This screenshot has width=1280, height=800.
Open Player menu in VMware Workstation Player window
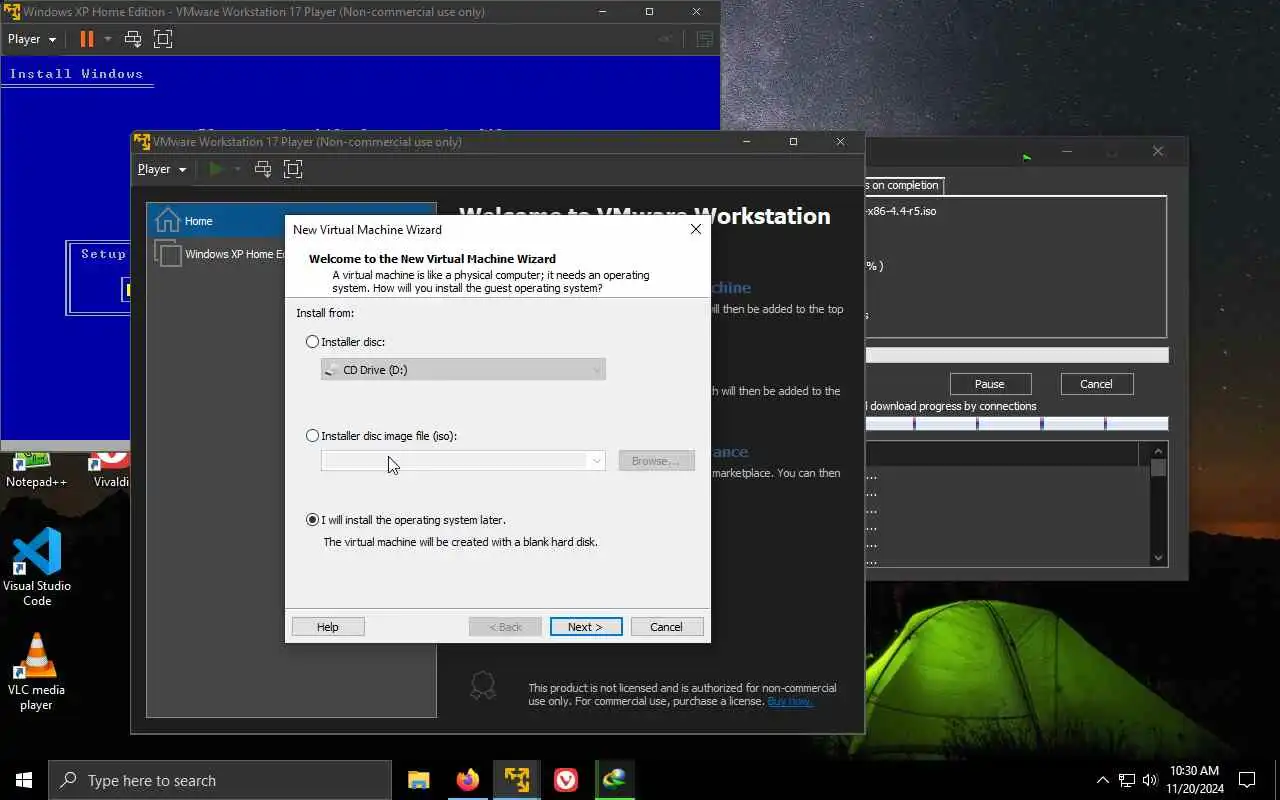(162, 169)
